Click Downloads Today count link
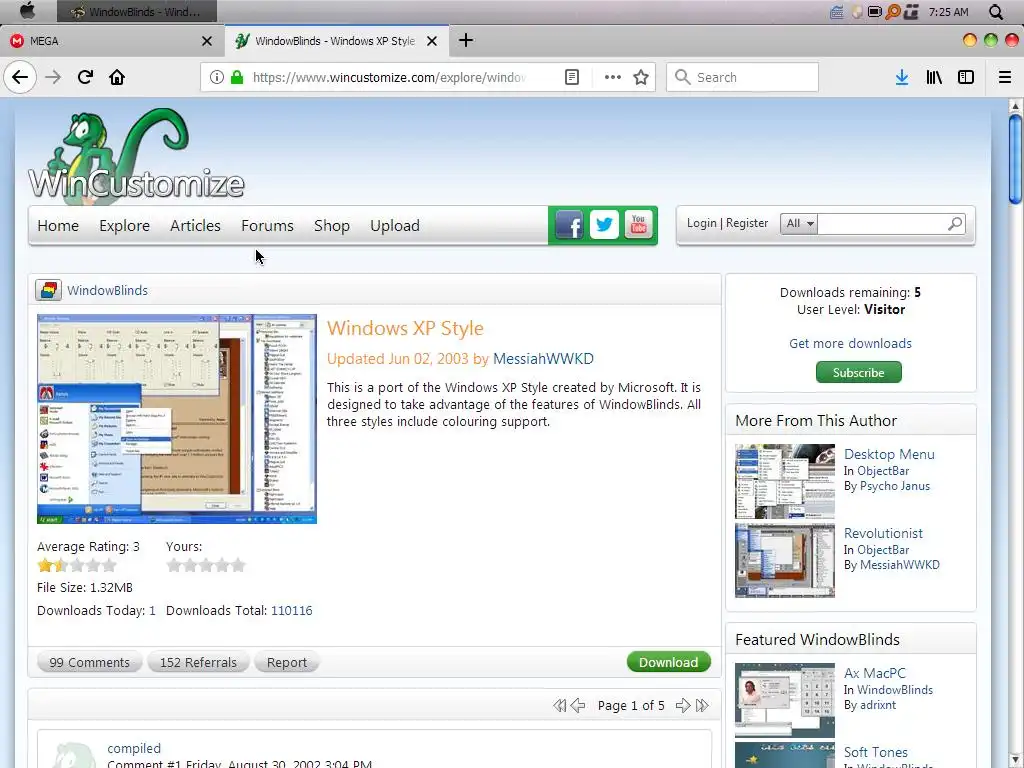This screenshot has width=1024, height=768. click(x=152, y=611)
